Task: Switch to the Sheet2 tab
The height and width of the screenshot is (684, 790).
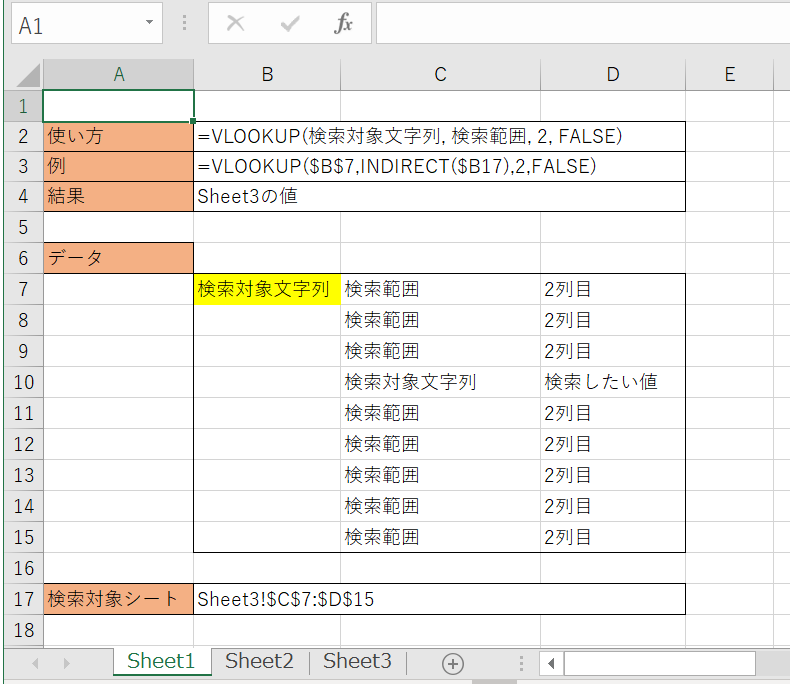Action: point(259,661)
